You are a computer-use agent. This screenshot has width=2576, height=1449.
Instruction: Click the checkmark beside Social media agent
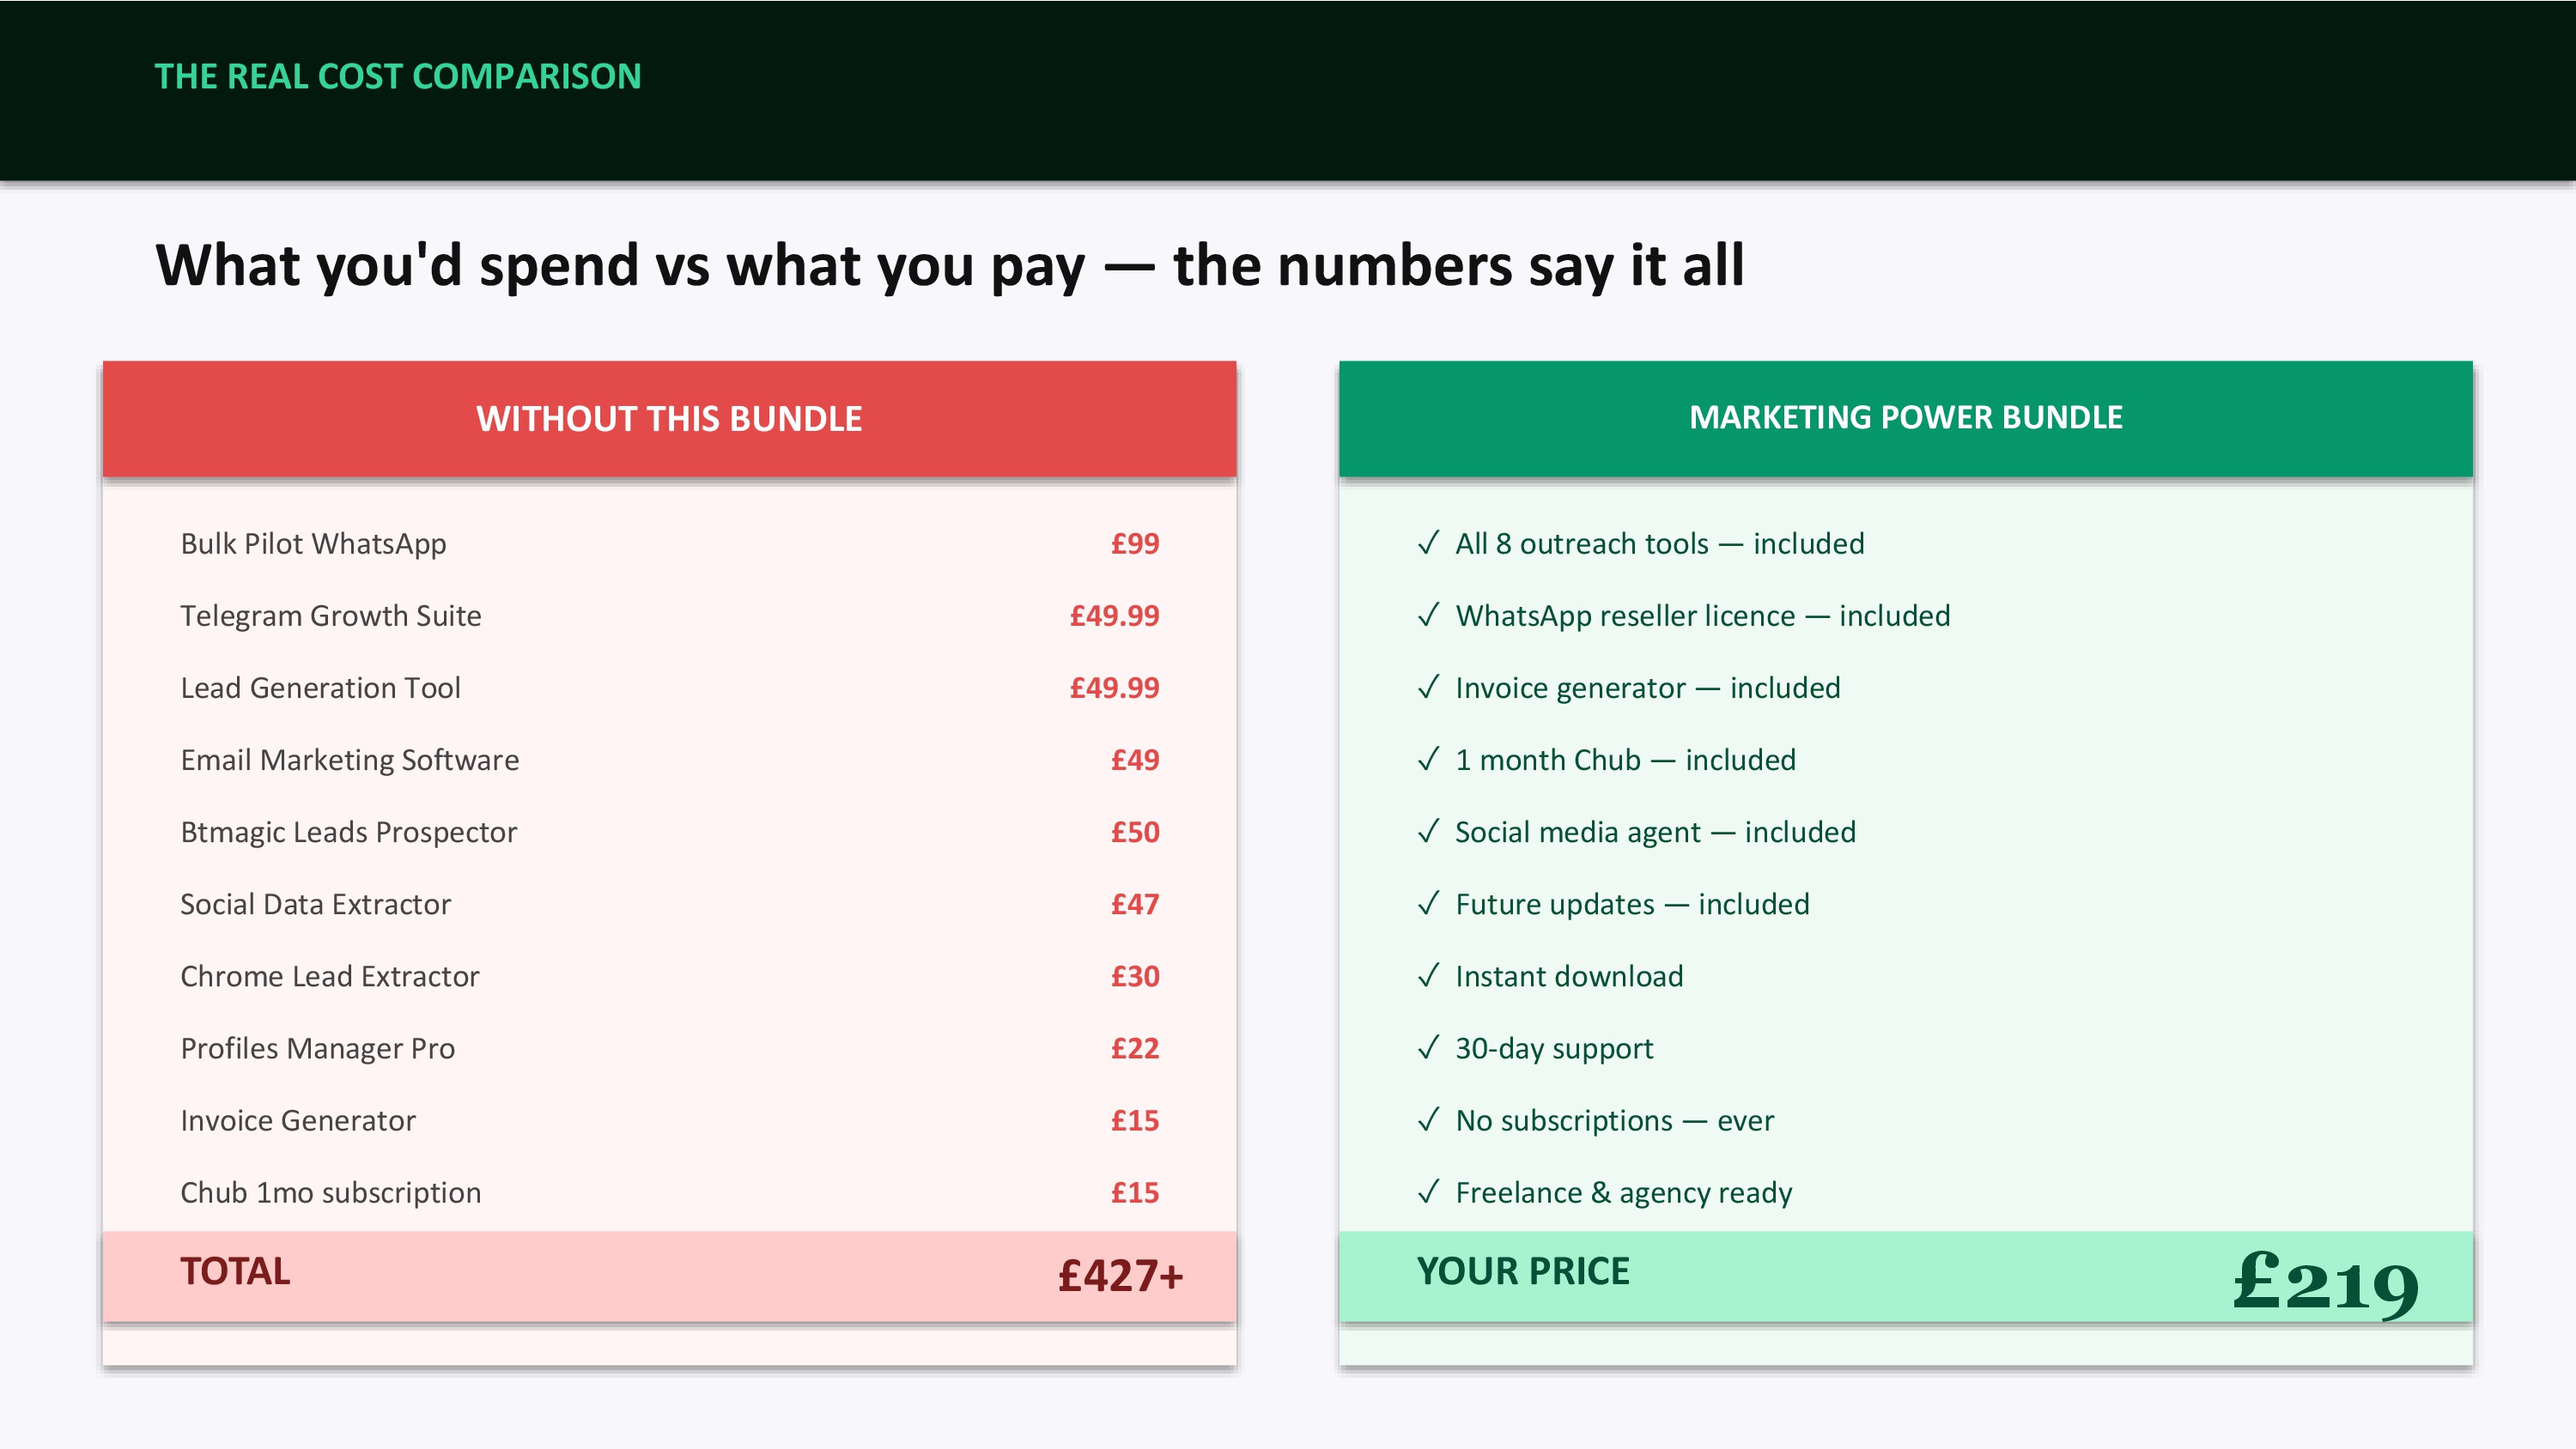click(1428, 831)
